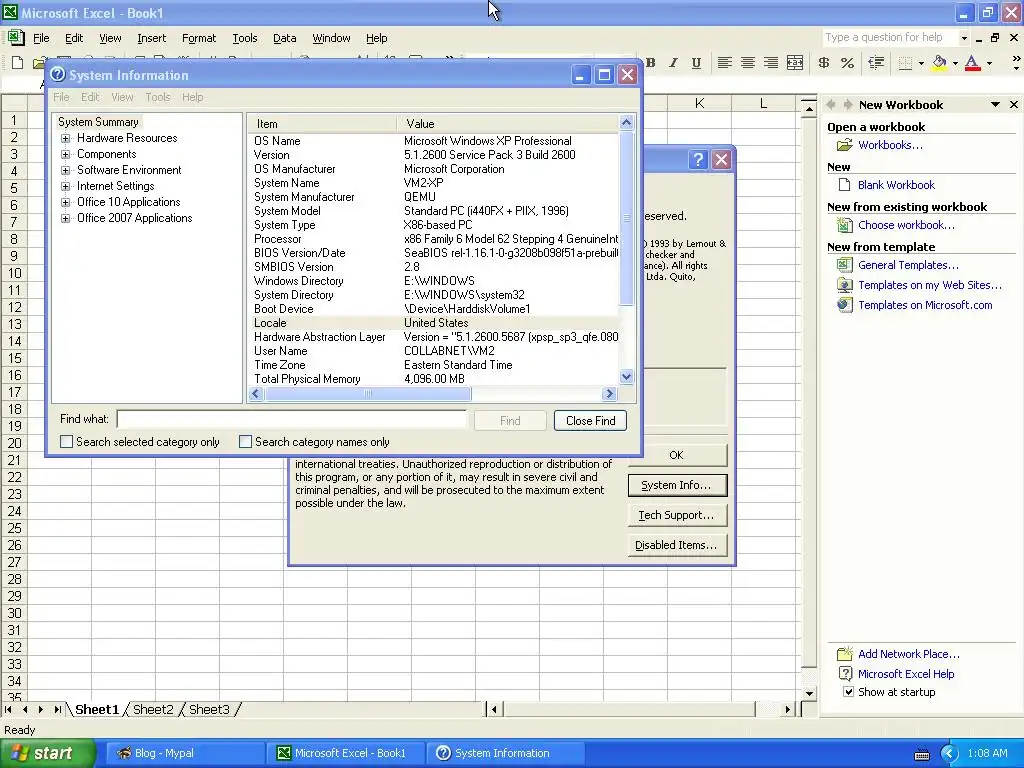
Task: Click System Info button
Action: point(677,485)
